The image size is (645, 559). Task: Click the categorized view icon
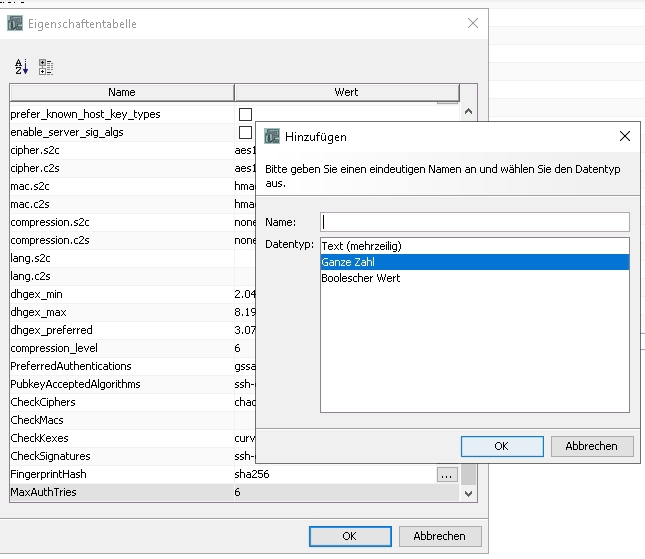click(x=46, y=67)
